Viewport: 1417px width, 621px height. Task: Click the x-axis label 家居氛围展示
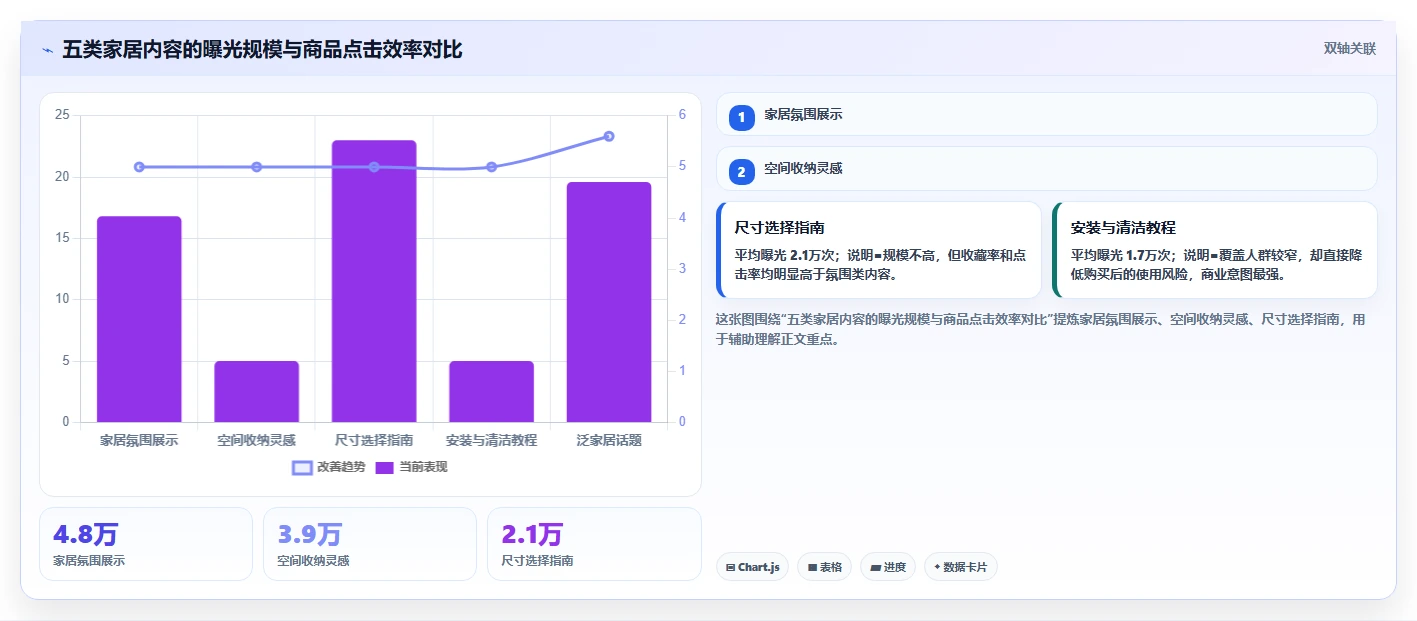tap(139, 440)
